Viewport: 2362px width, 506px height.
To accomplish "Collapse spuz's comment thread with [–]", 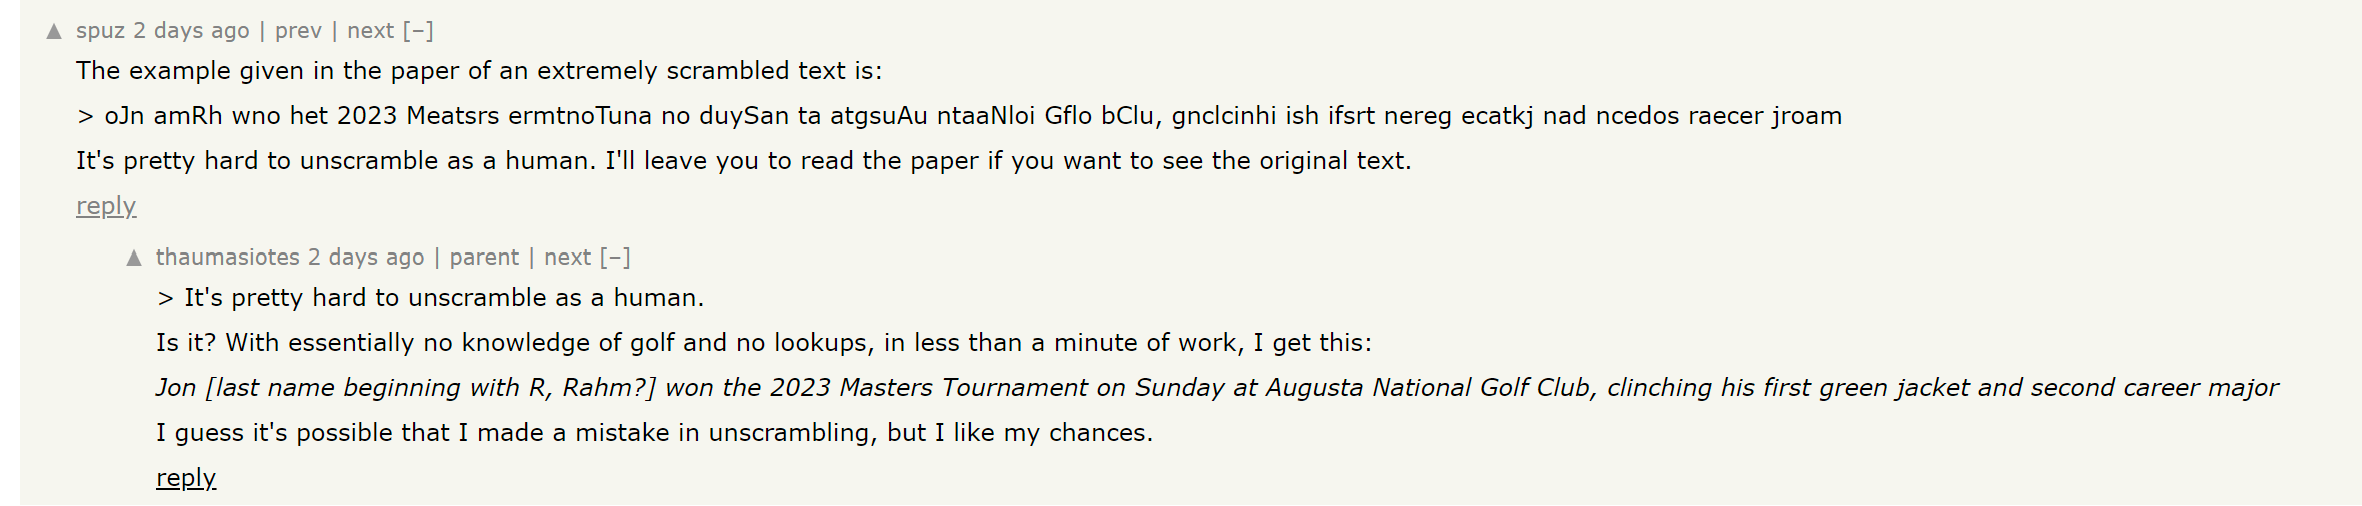I will (x=418, y=31).
